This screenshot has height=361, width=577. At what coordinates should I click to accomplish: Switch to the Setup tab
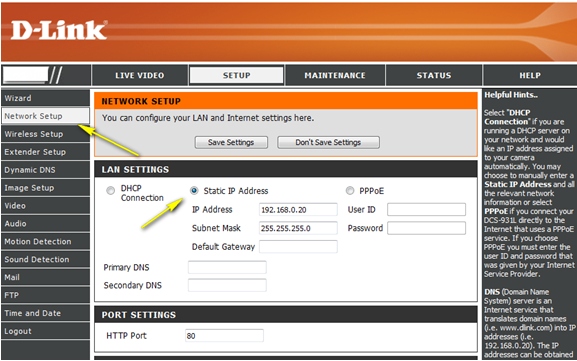[236, 75]
